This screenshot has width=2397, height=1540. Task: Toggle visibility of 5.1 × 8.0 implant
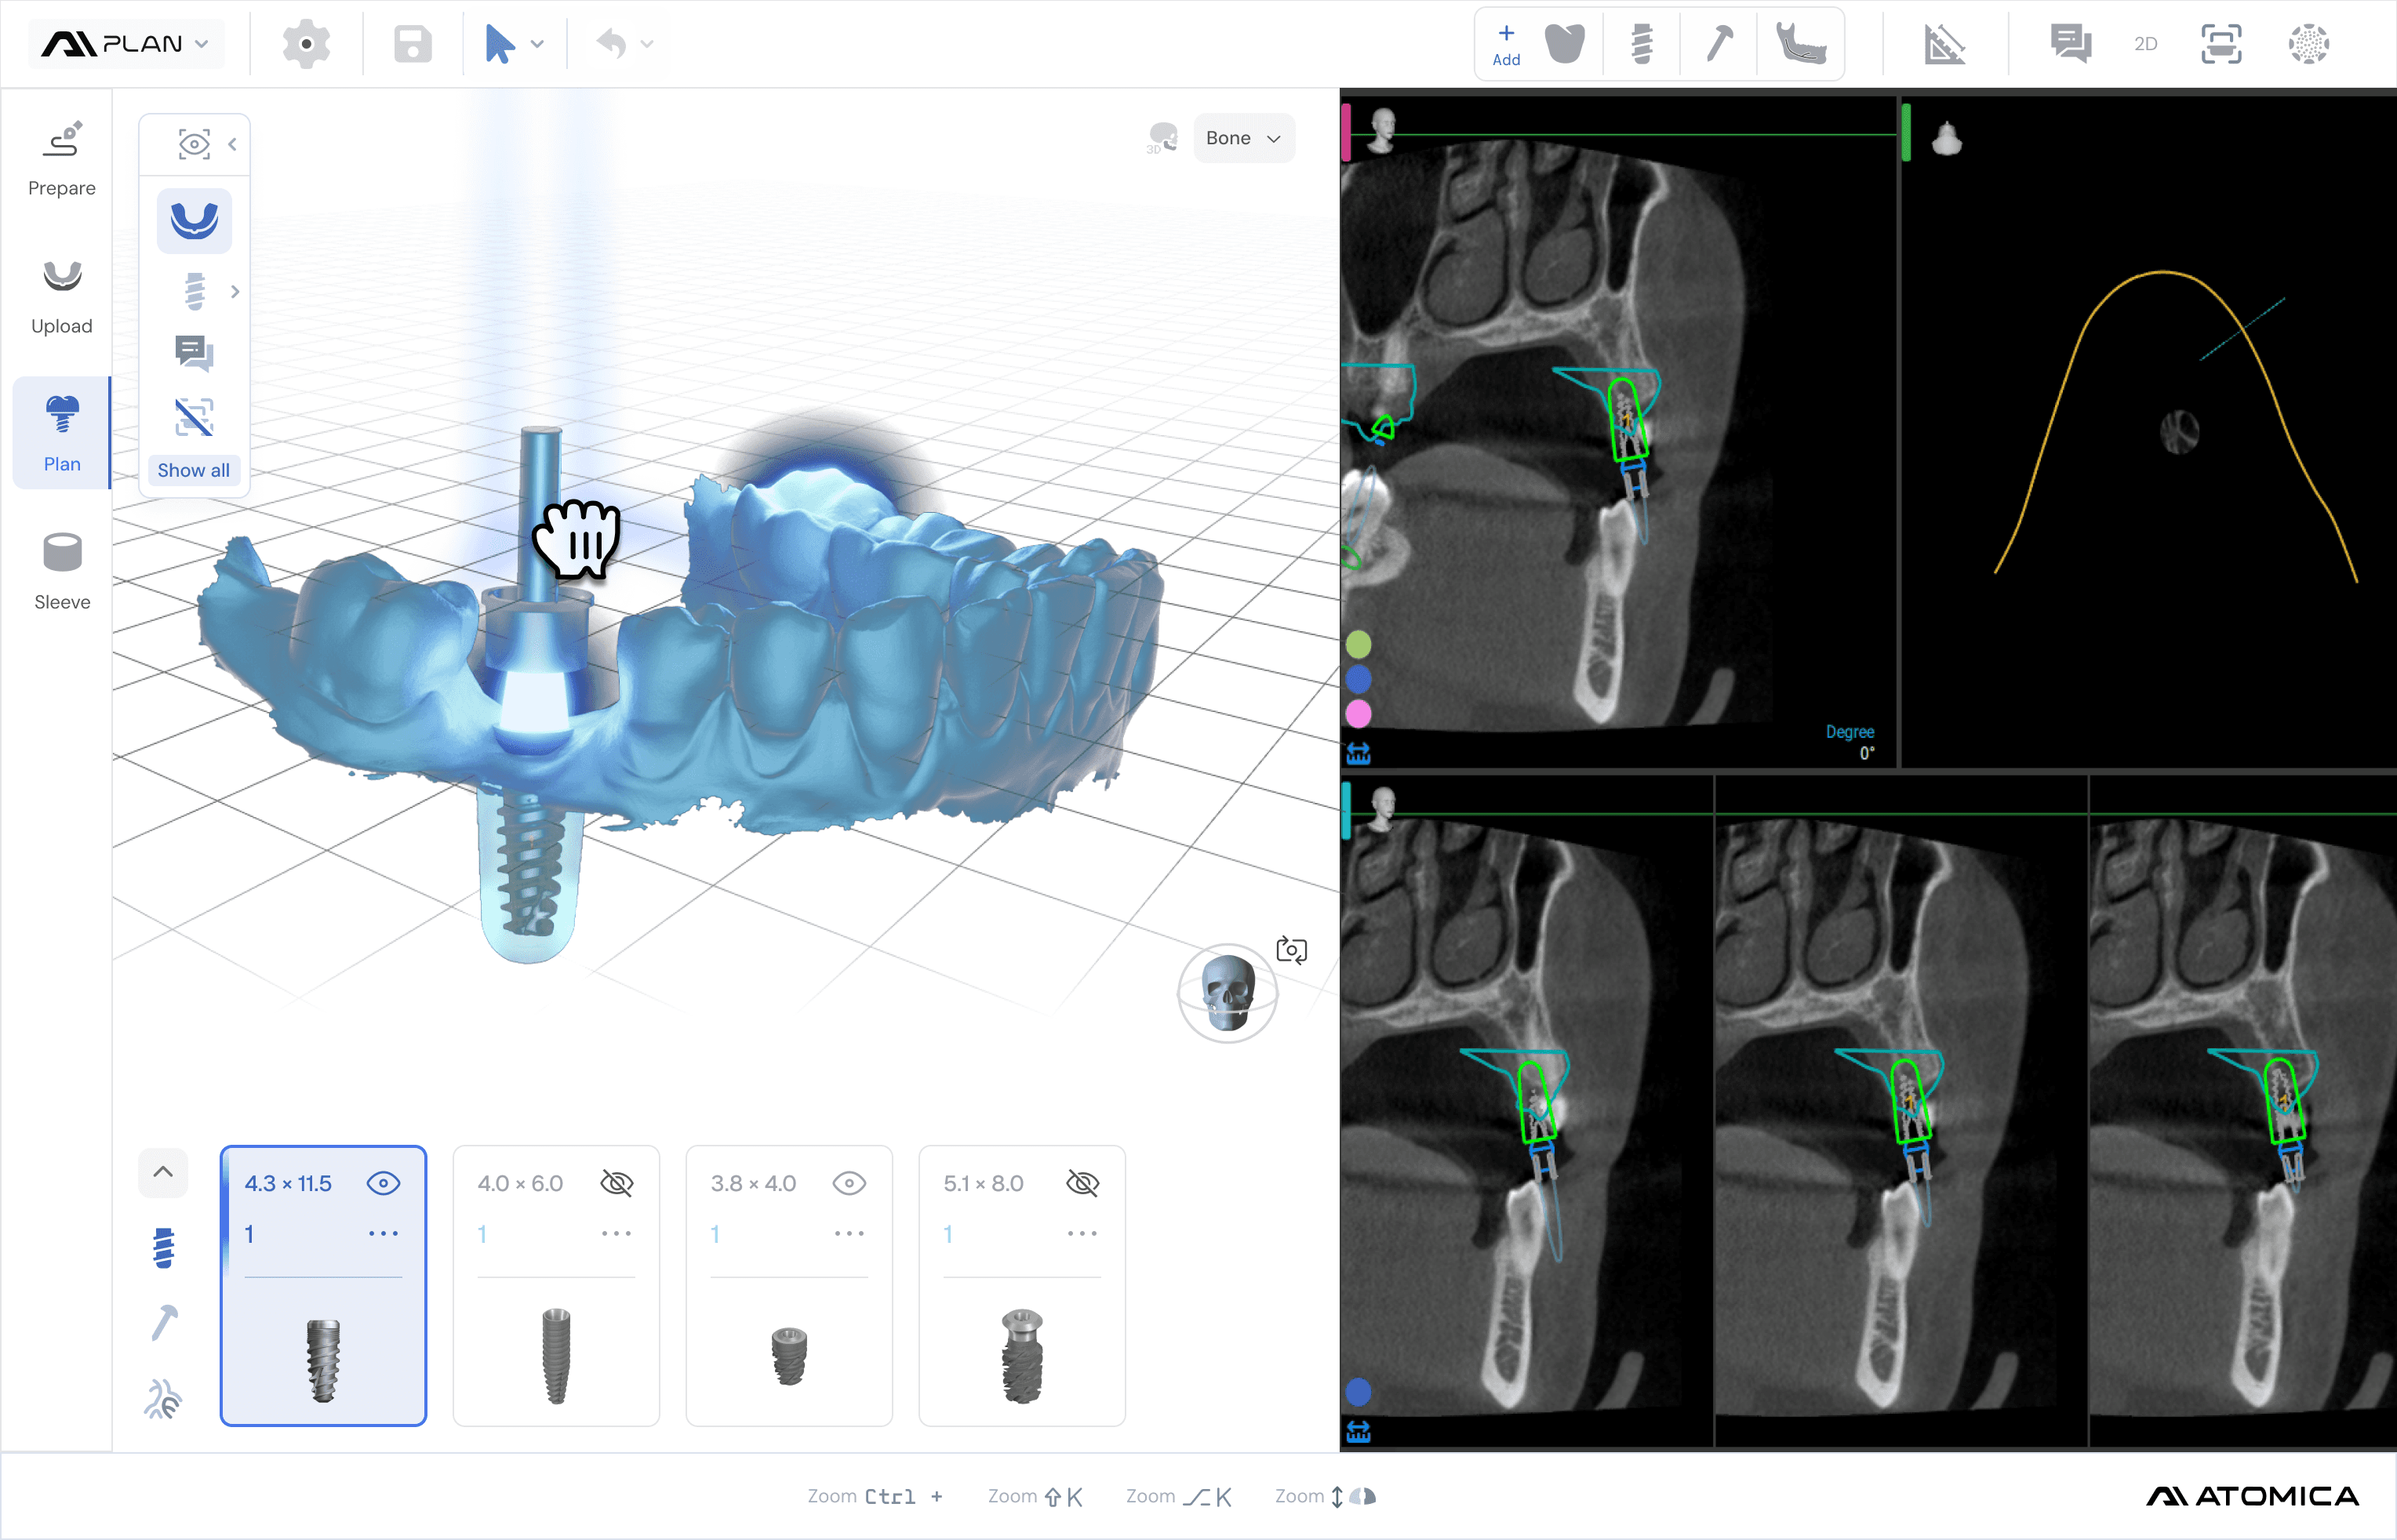tap(1082, 1183)
